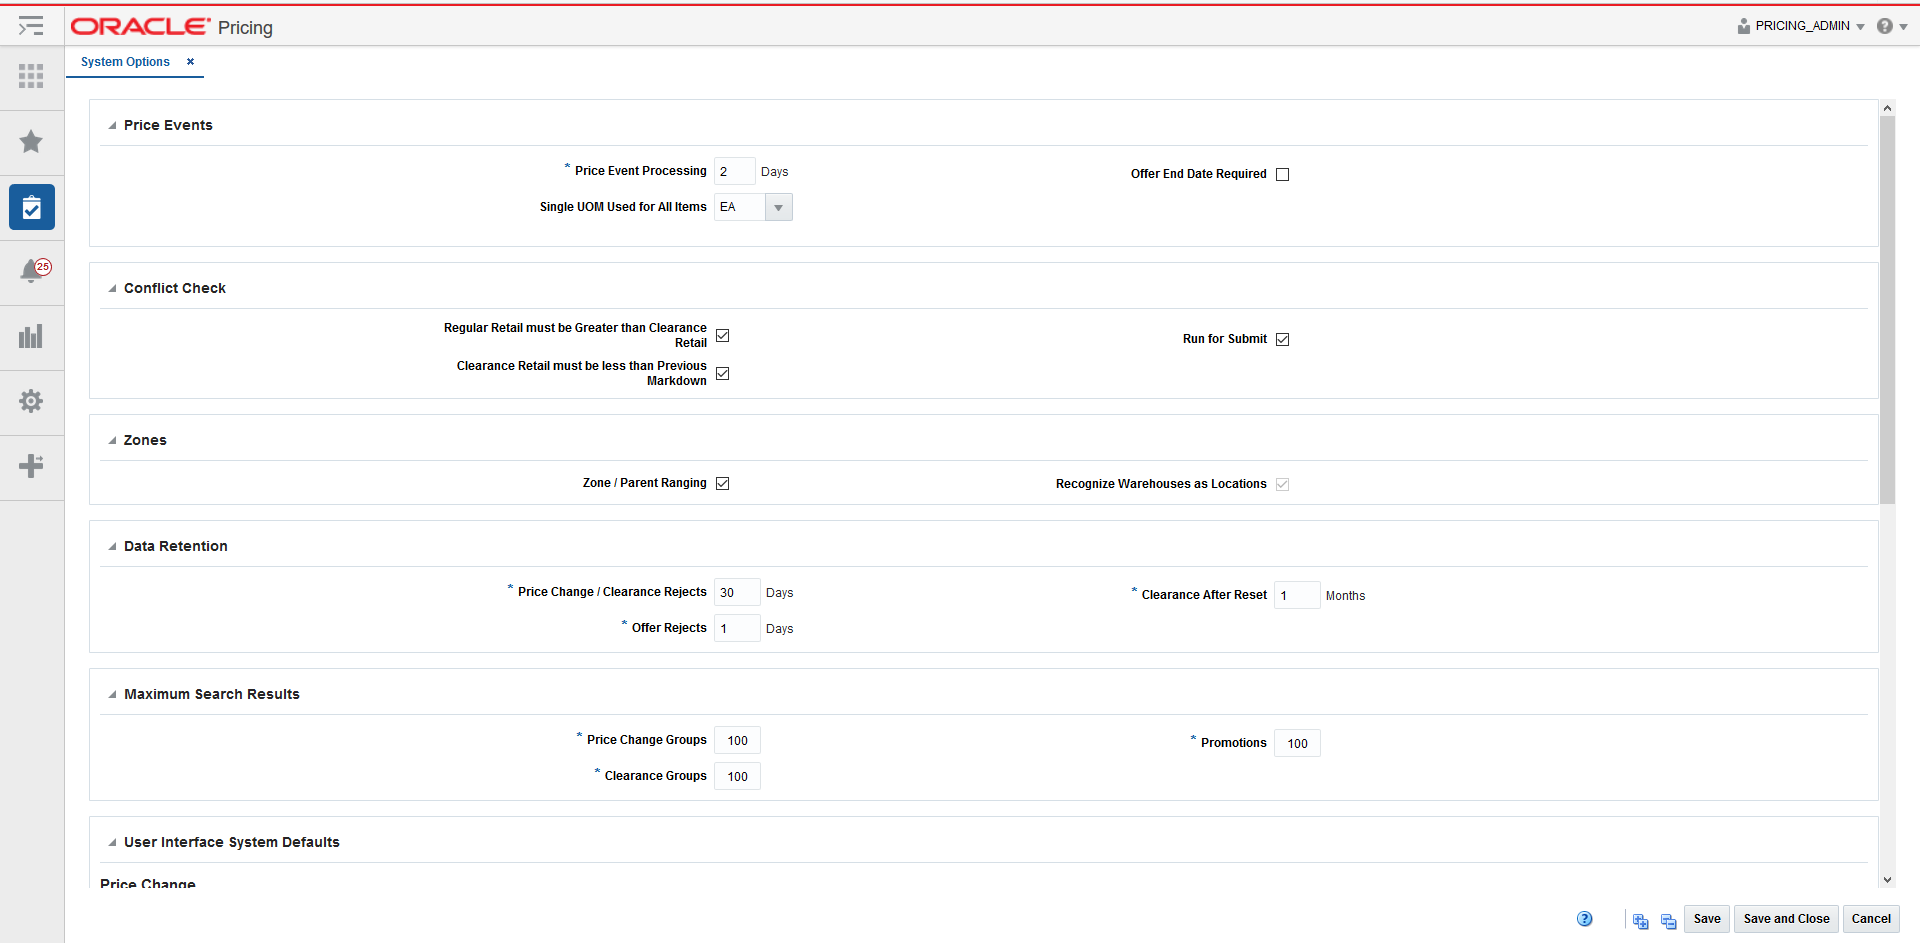1920x943 pixels.
Task: Click the scrollbar up arrow
Action: 1887,108
